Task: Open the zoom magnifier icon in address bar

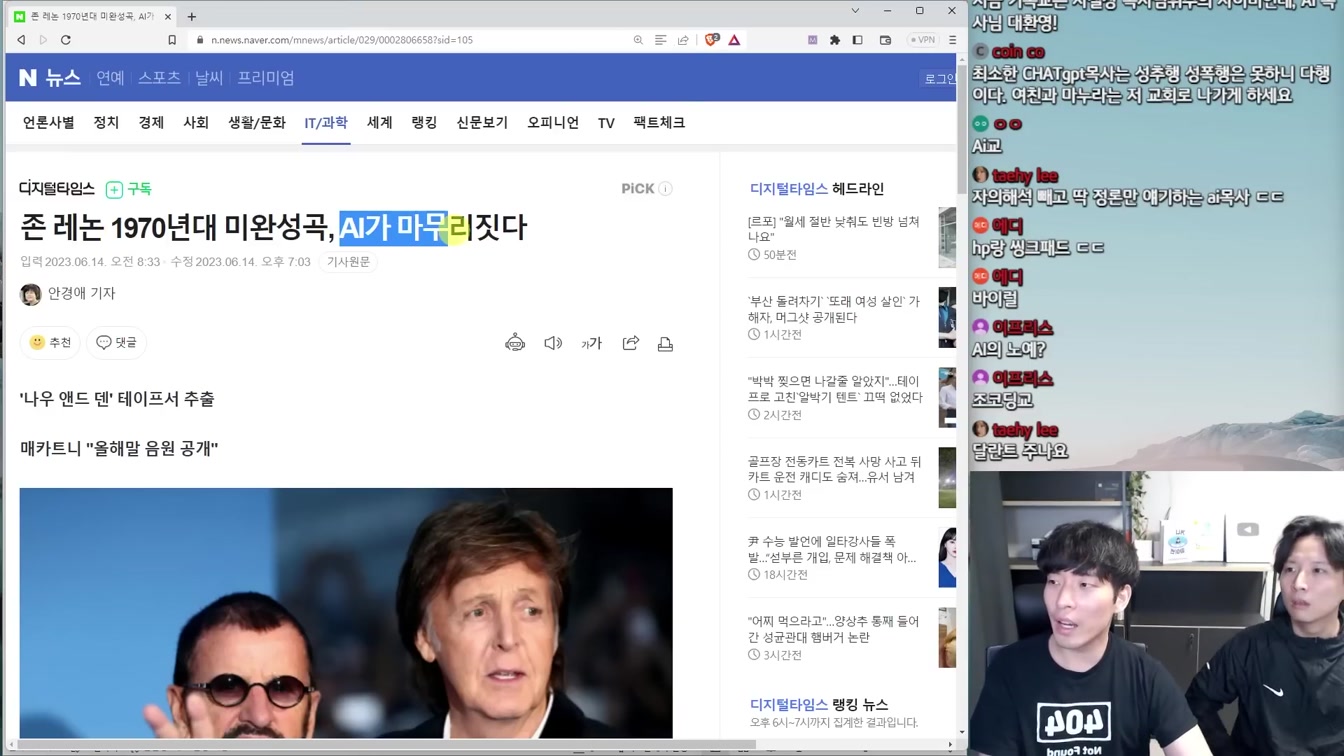Action: tap(638, 40)
